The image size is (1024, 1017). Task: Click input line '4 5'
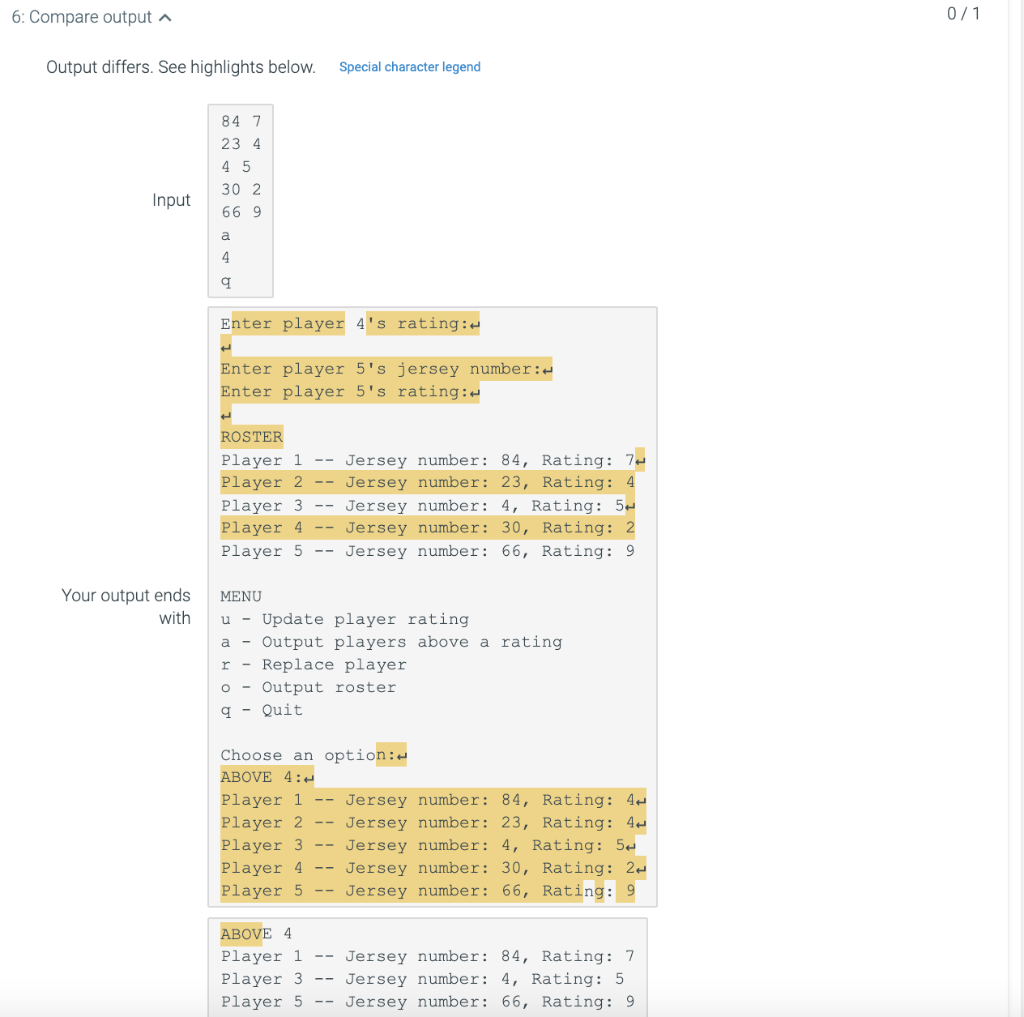pyautogui.click(x=236, y=167)
